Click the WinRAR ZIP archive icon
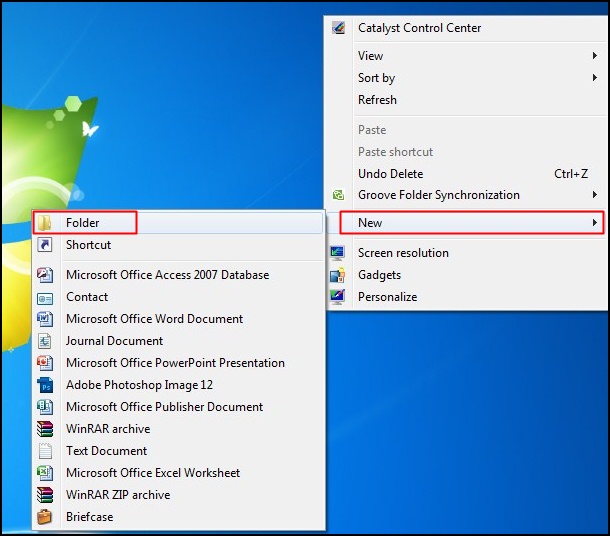Viewport: 610px width, 536px height. point(45,495)
